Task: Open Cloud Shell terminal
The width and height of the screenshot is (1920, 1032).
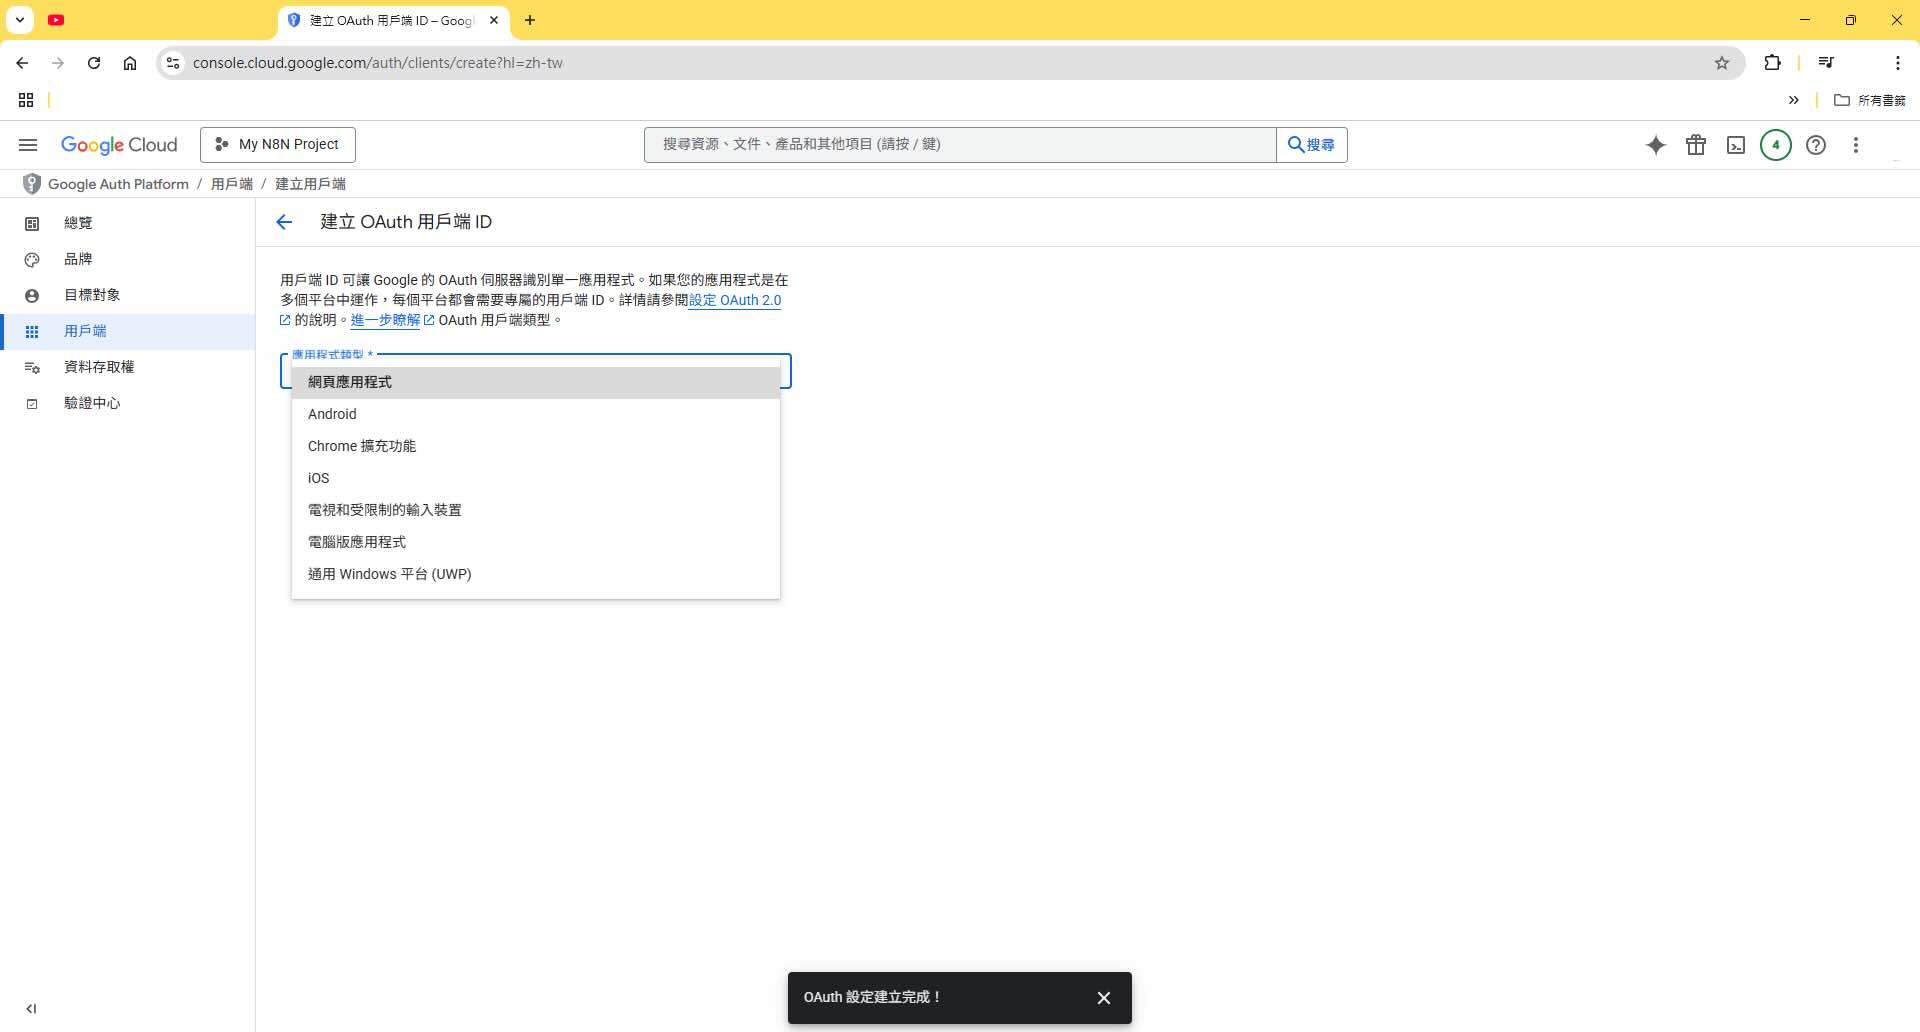Action: click(1736, 145)
